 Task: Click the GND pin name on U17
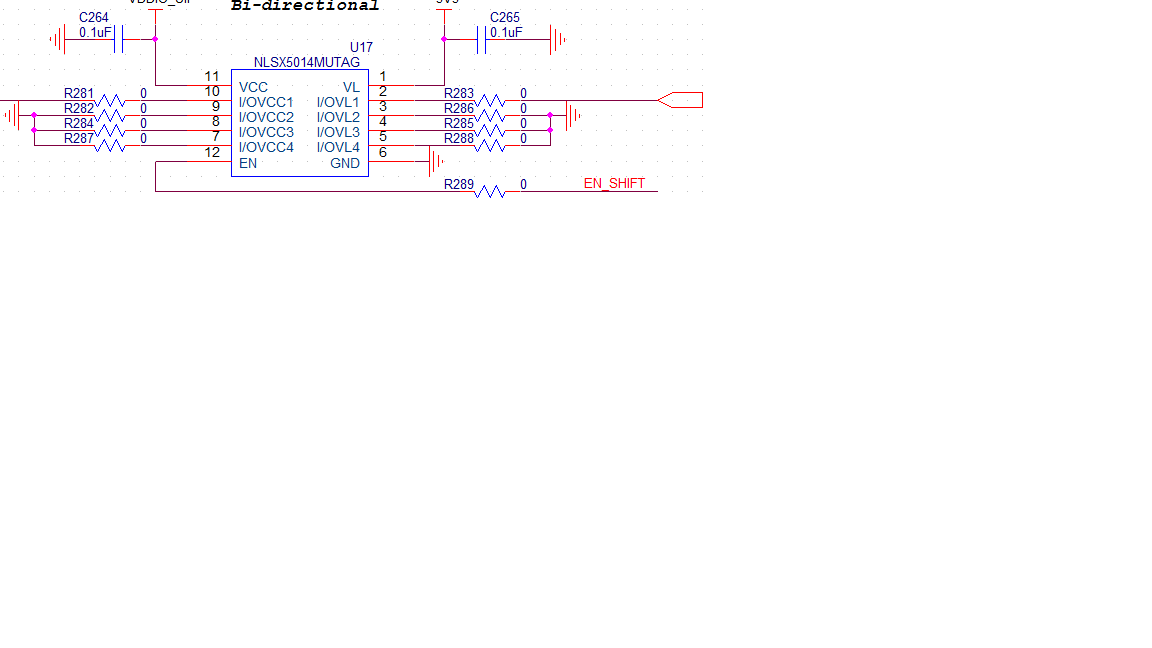(345, 163)
